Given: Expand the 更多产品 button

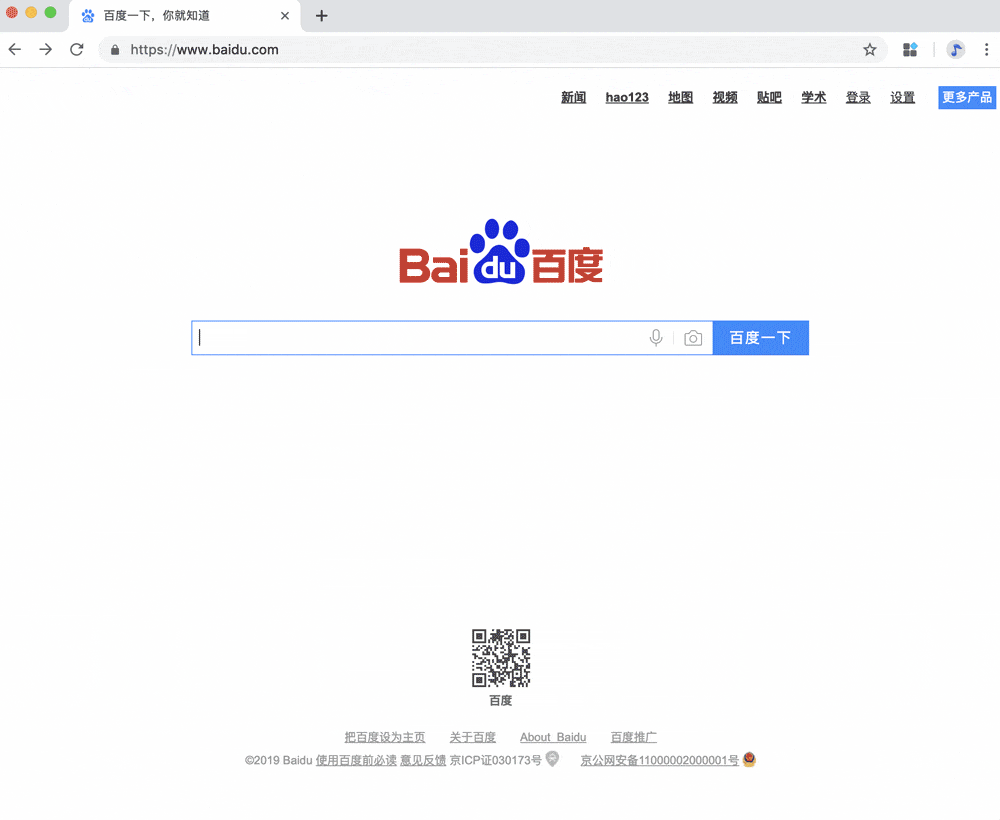Looking at the screenshot, I should point(967,98).
